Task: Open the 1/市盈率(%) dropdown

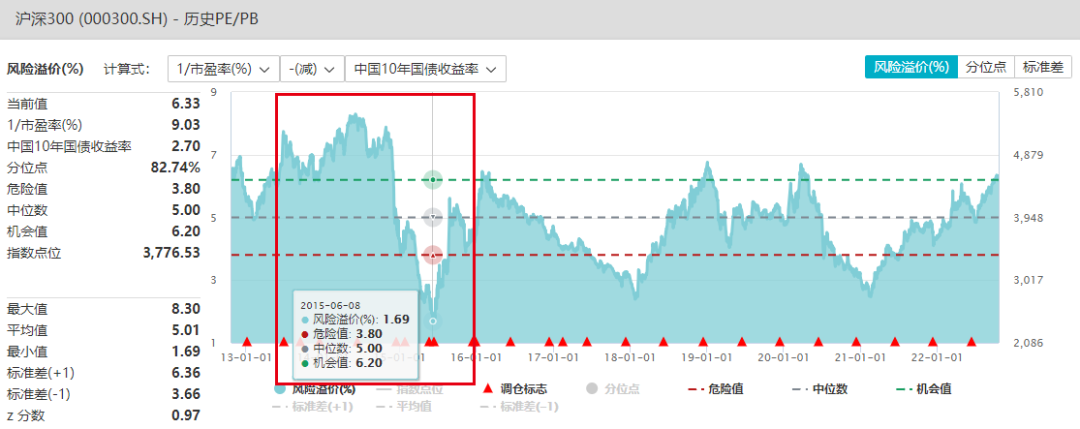Action: (222, 69)
